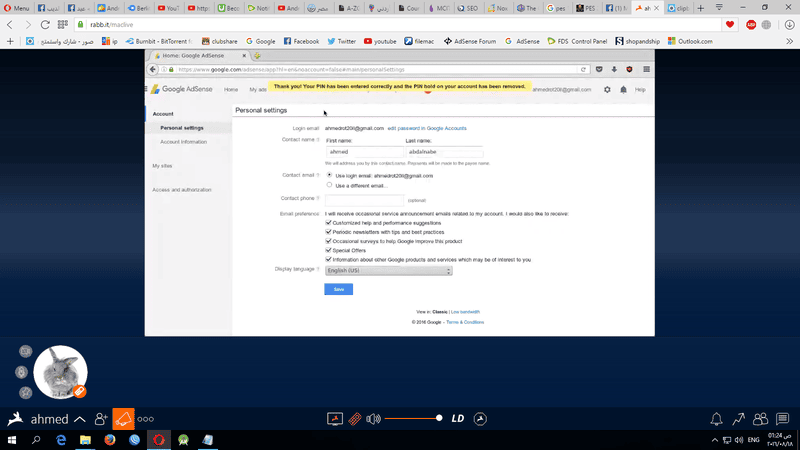
Task: Open the three-dots more options in Rabbit bar
Action: [x=145, y=419]
